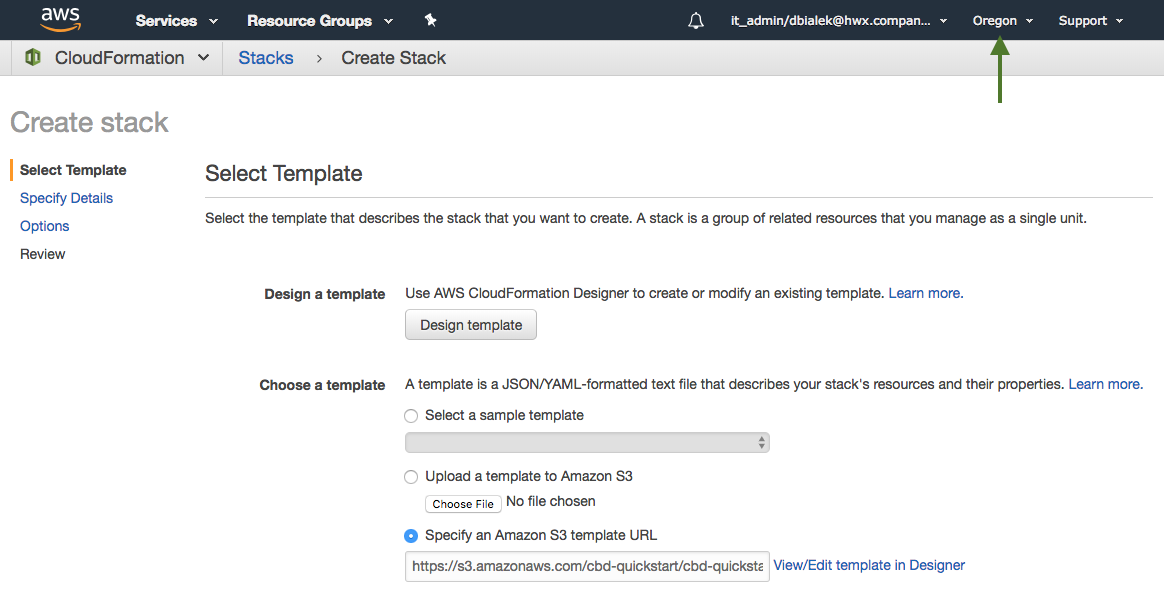Click the pin shortcuts icon
1164x604 pixels.
tap(430, 20)
